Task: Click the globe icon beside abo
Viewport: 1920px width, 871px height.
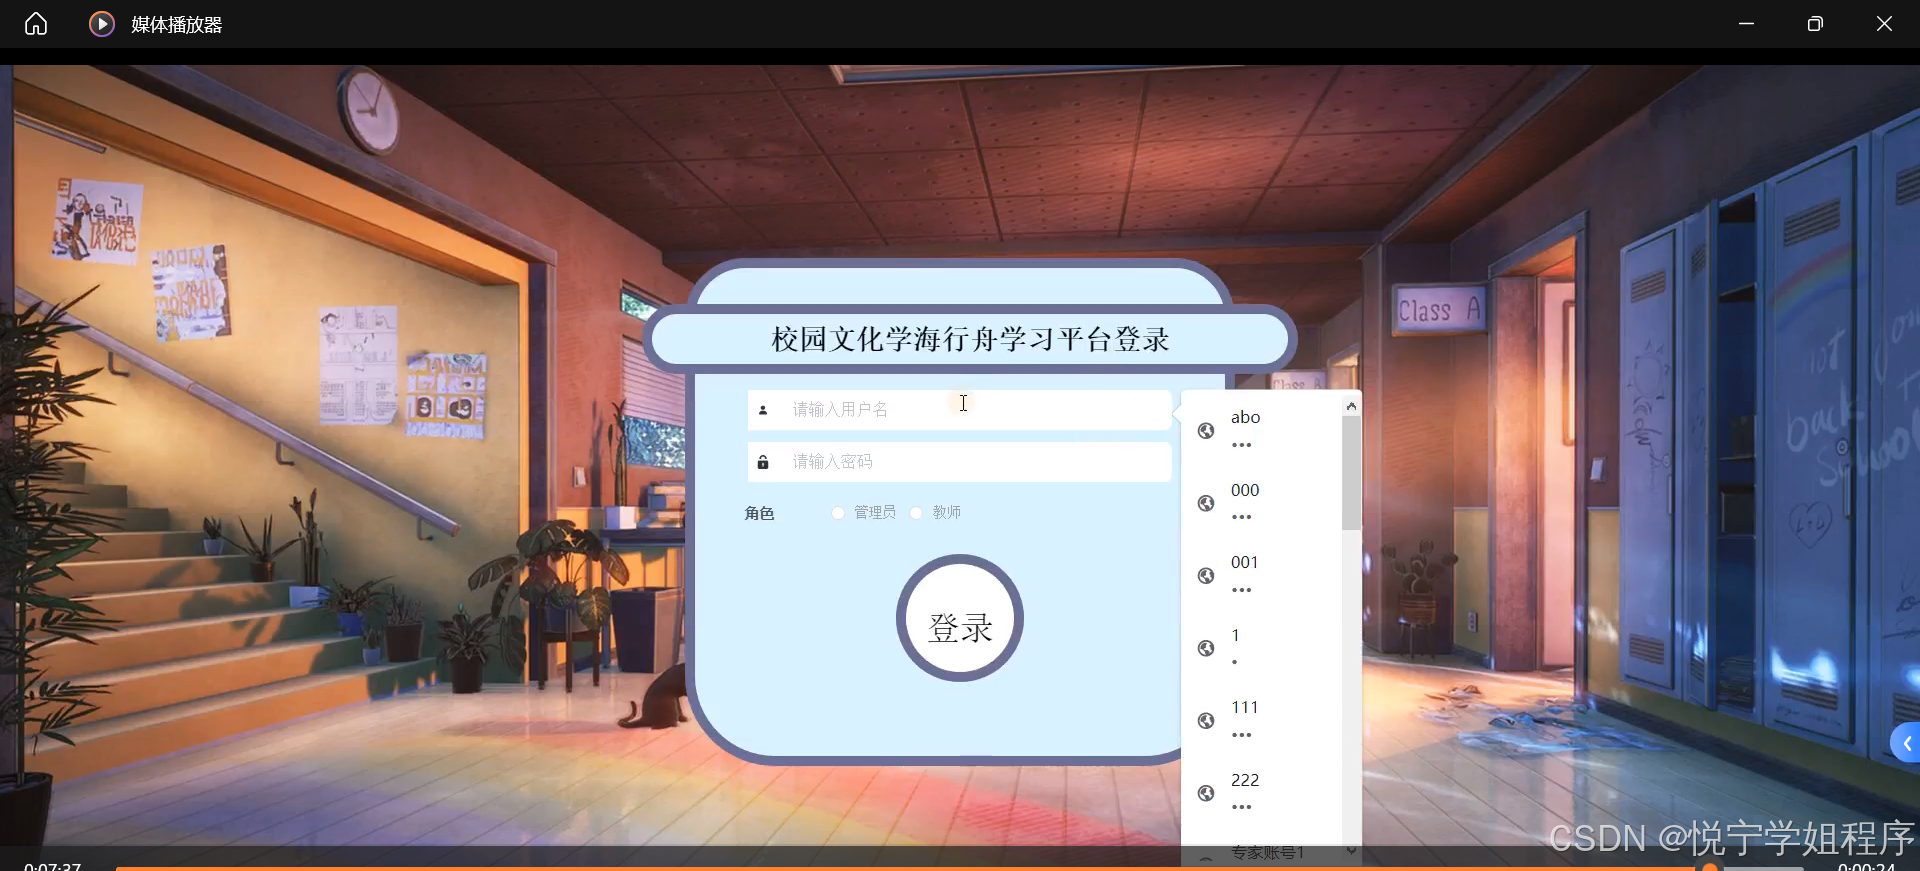Action: 1206,431
